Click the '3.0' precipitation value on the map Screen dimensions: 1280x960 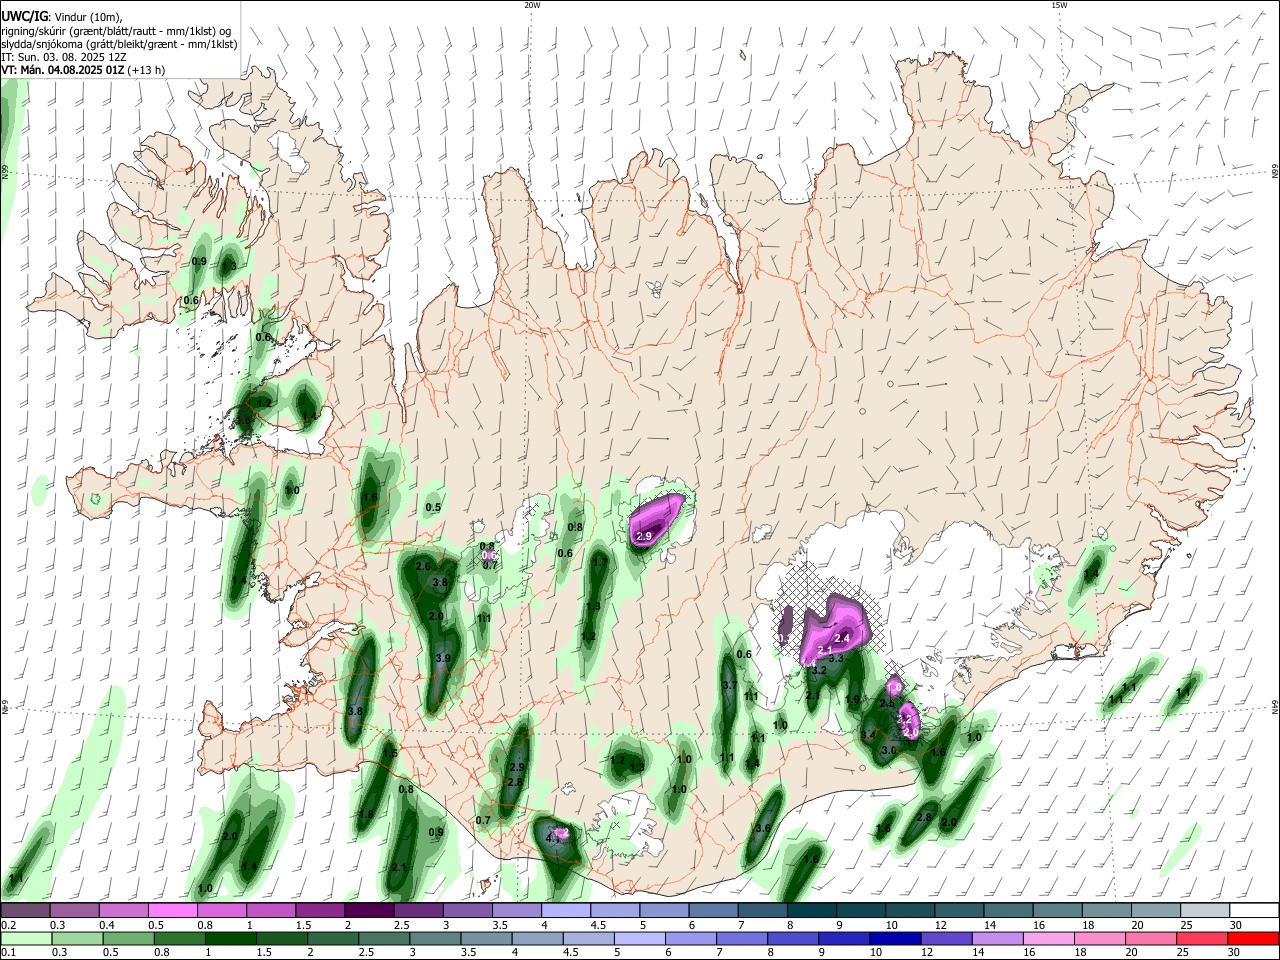tap(889, 750)
